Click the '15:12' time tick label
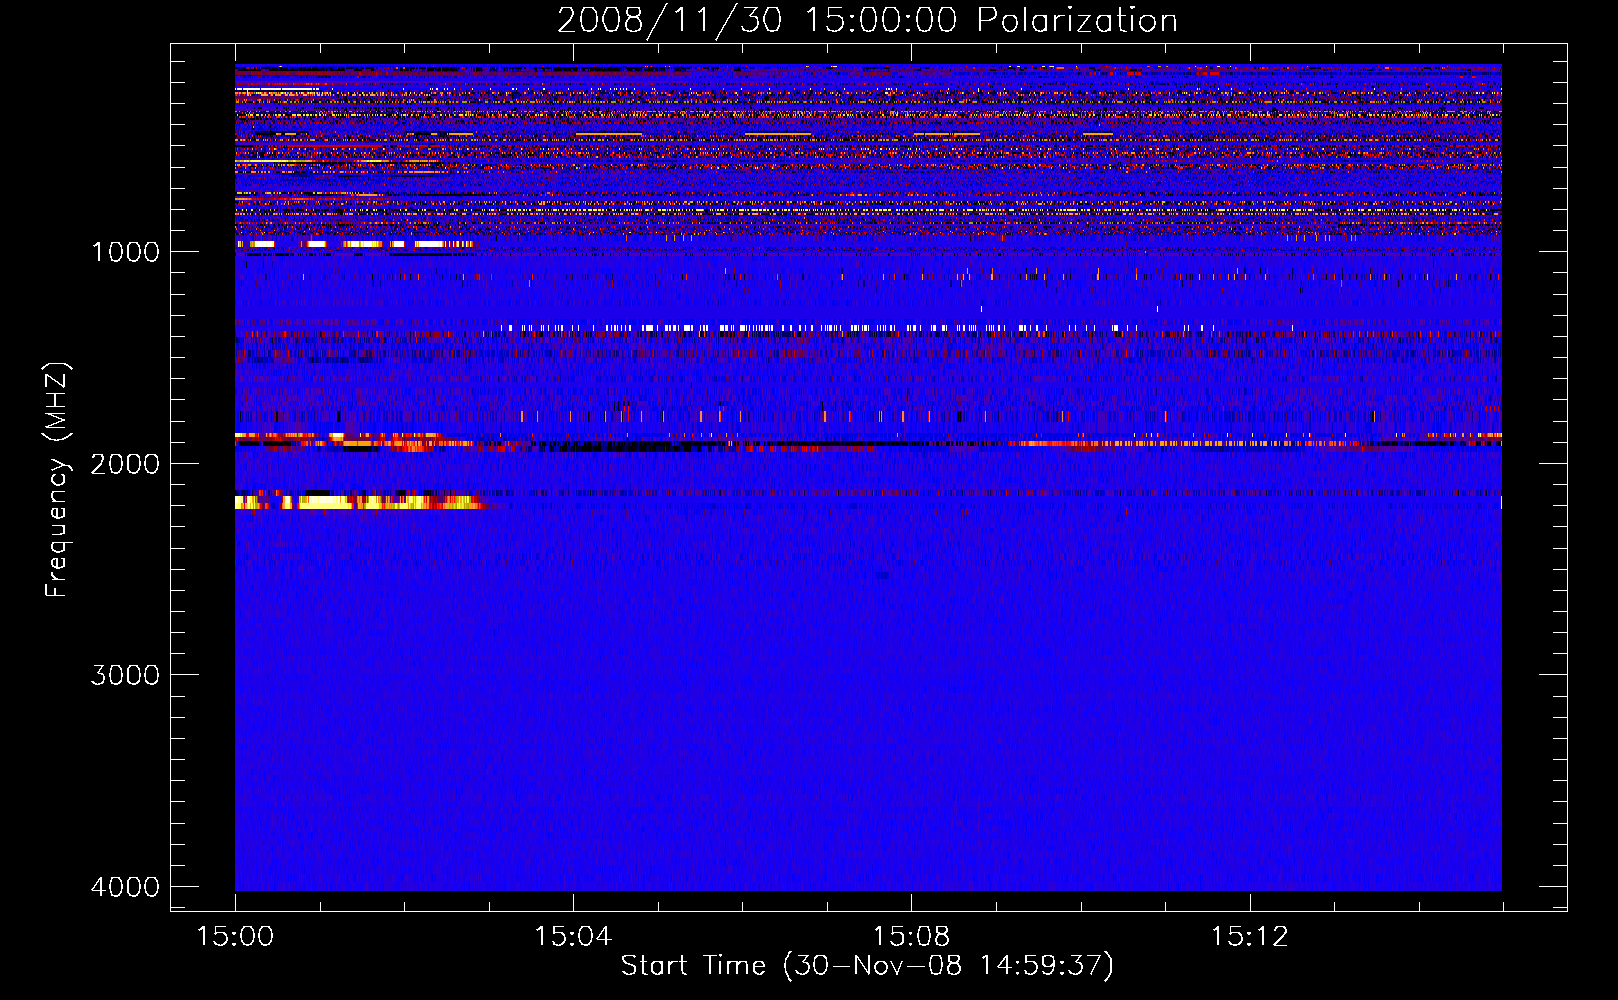 pyautogui.click(x=1249, y=936)
